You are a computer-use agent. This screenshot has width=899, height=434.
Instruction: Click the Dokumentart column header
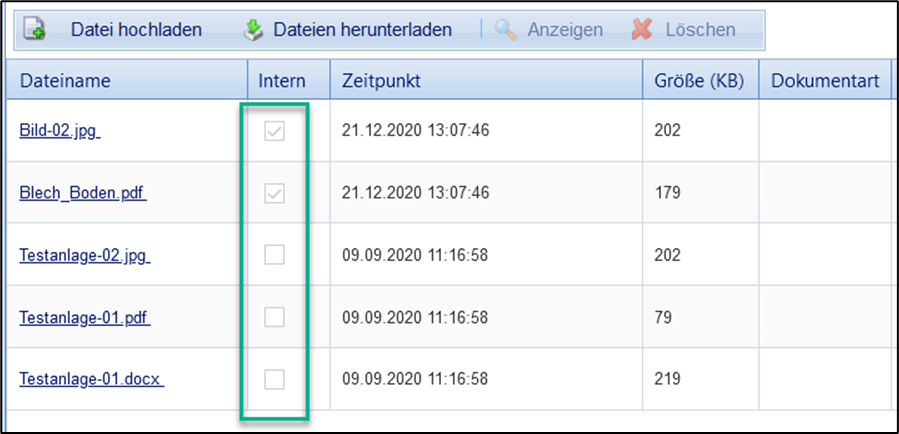click(x=824, y=80)
